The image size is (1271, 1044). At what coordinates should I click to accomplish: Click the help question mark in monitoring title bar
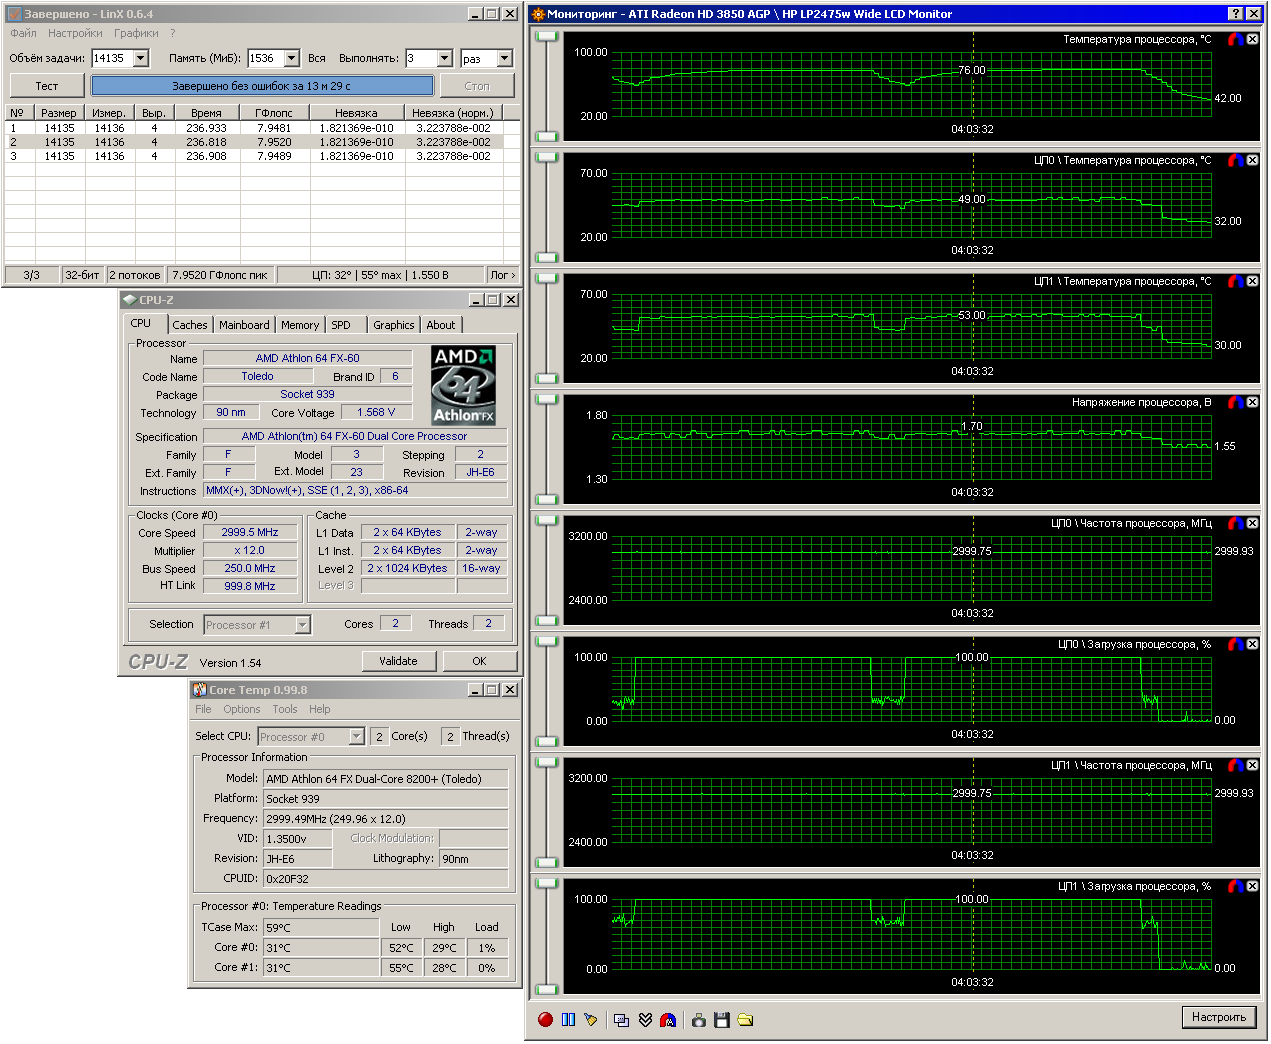tap(1236, 14)
